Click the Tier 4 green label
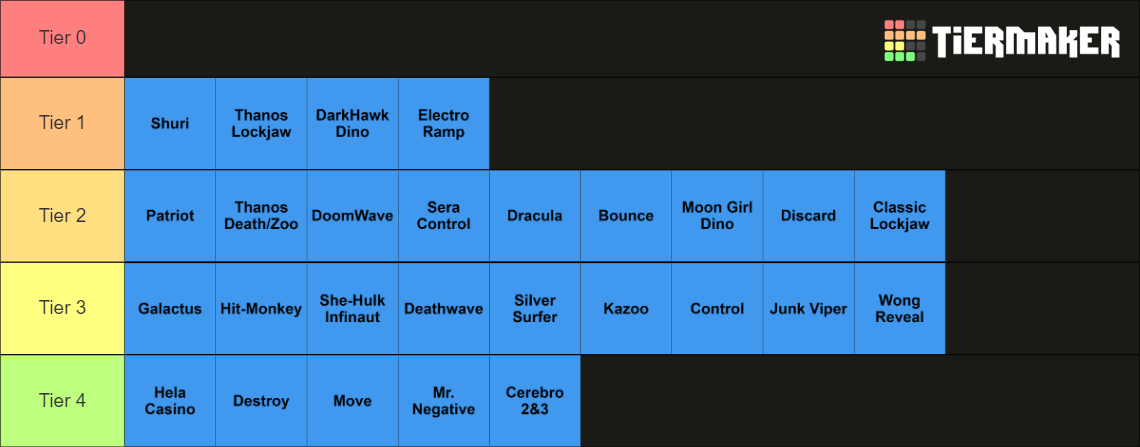The image size is (1140, 447). pos(62,401)
